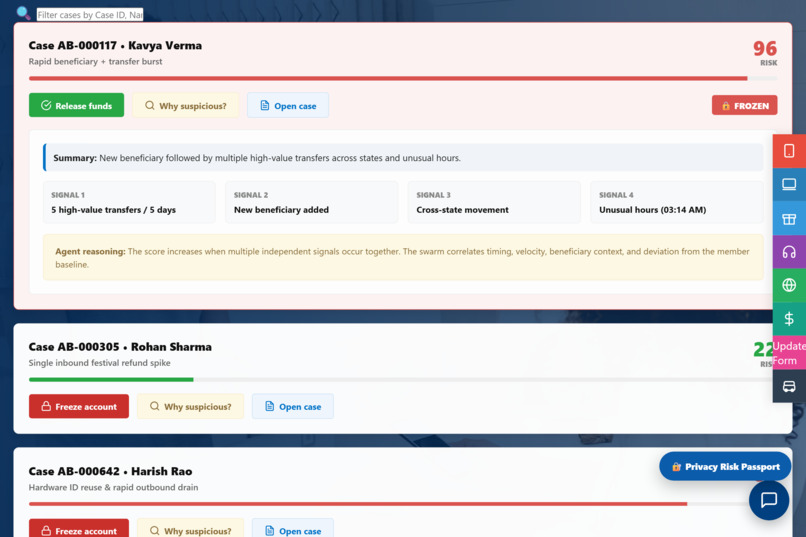Open the bus sidebar icon
The image size is (806, 537).
[x=789, y=386]
